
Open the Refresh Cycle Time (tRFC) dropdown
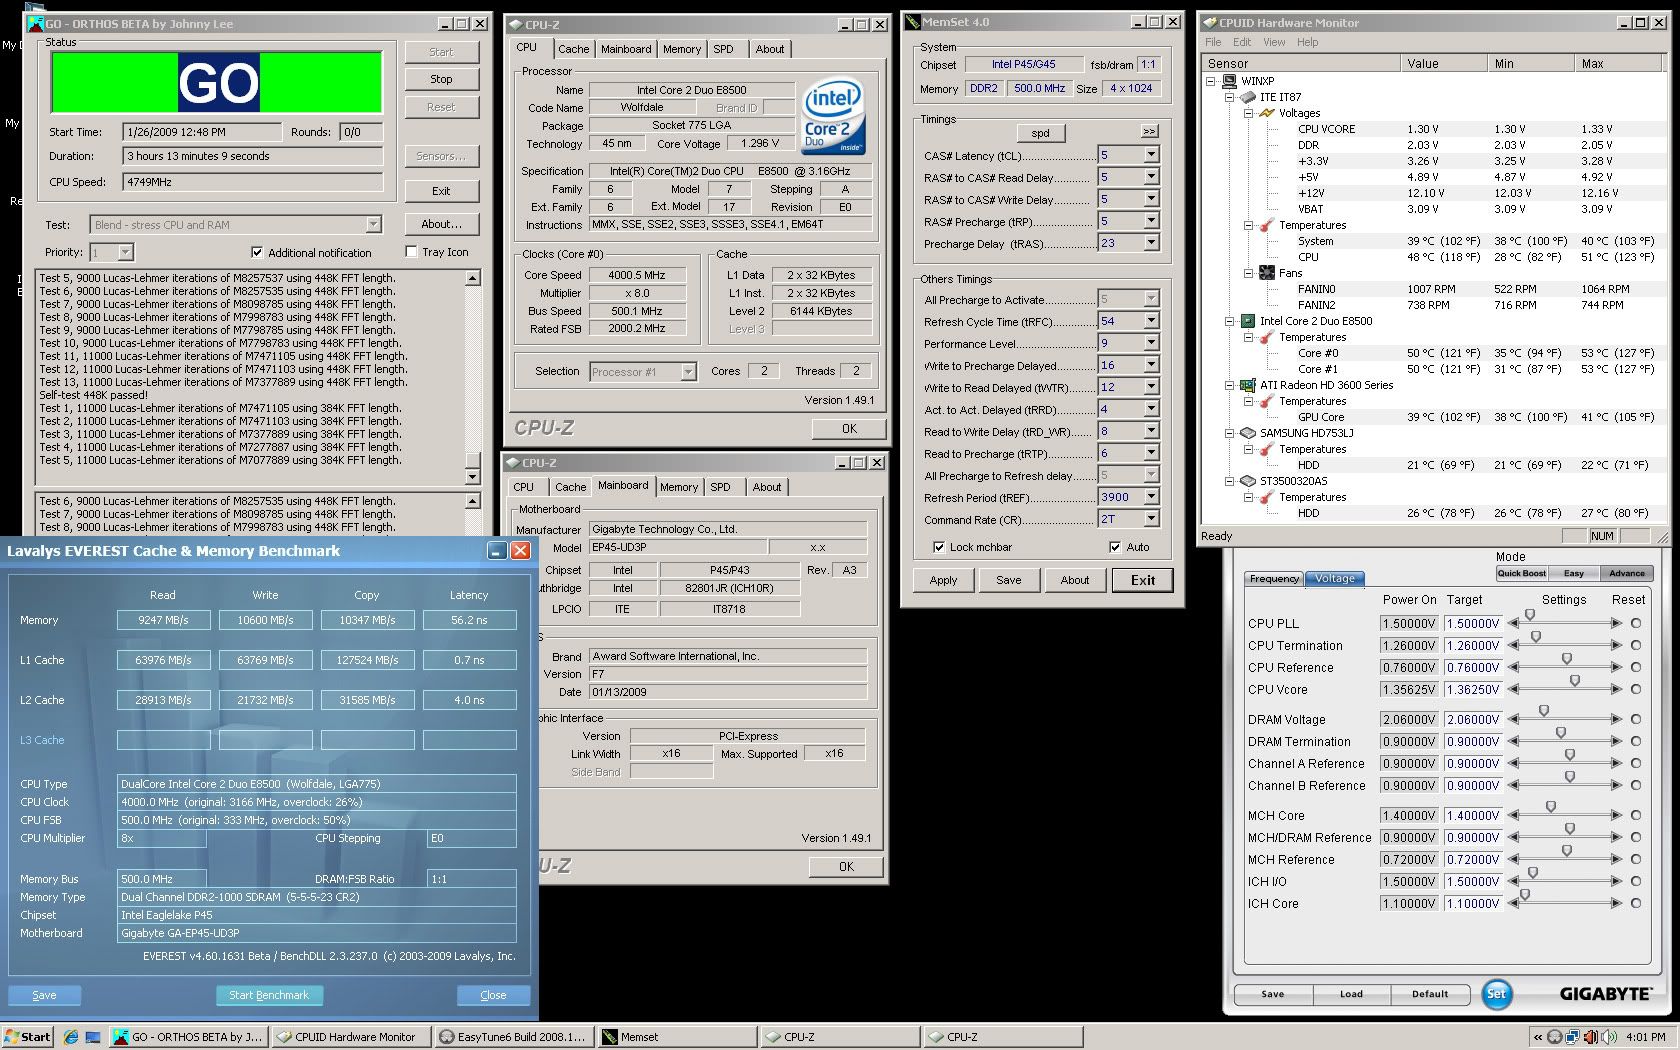click(1151, 321)
